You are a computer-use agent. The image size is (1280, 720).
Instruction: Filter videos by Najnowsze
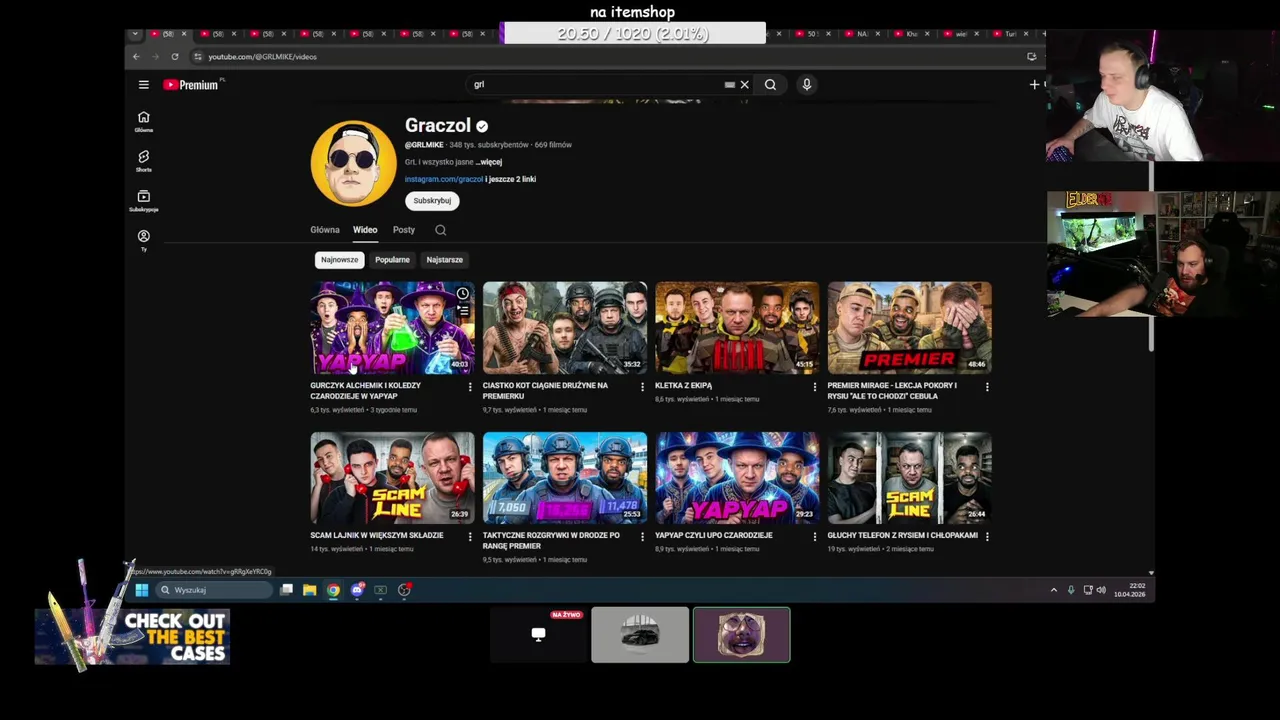click(339, 260)
